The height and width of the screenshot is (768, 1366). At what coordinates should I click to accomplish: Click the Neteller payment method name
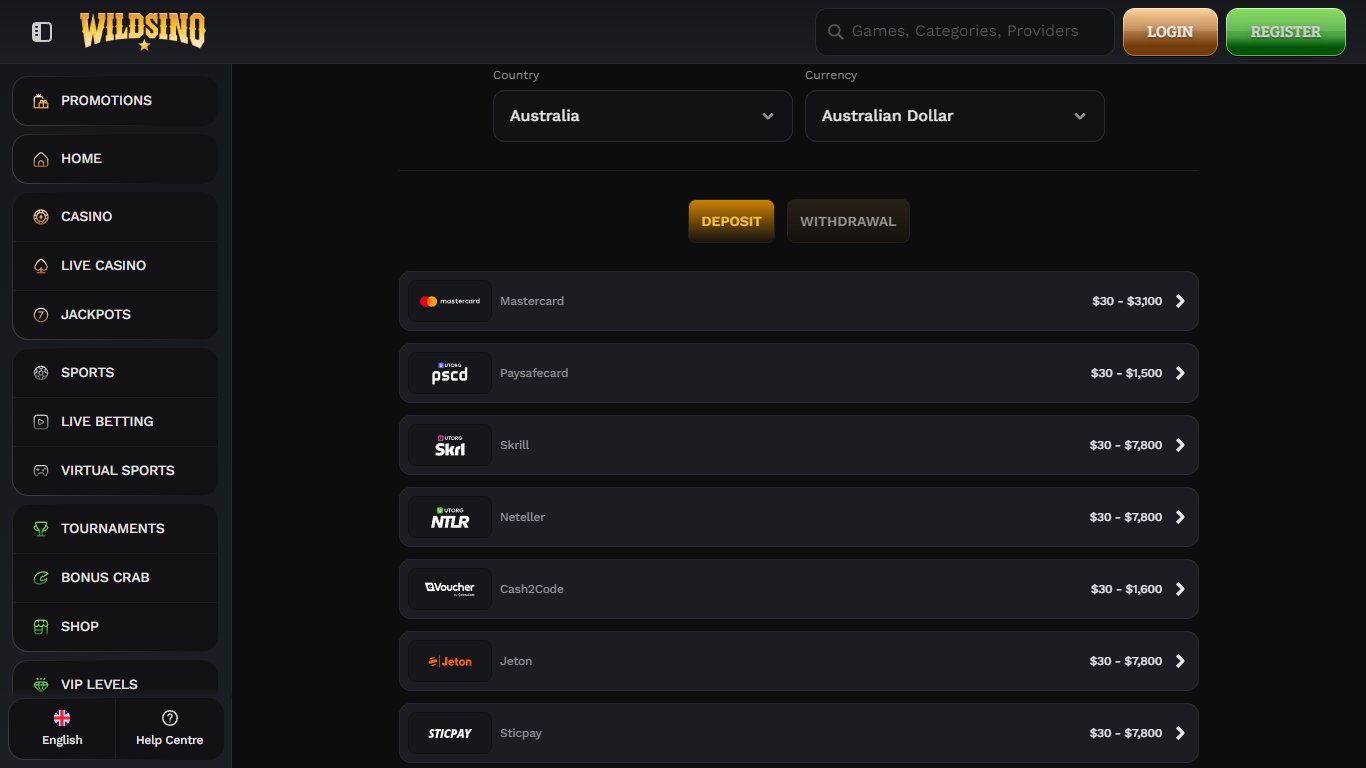pyautogui.click(x=522, y=517)
